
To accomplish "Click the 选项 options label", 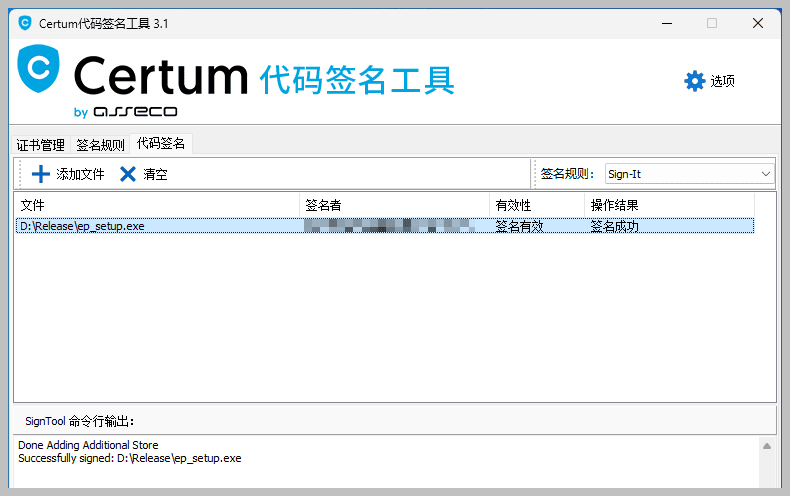I will (x=722, y=81).
